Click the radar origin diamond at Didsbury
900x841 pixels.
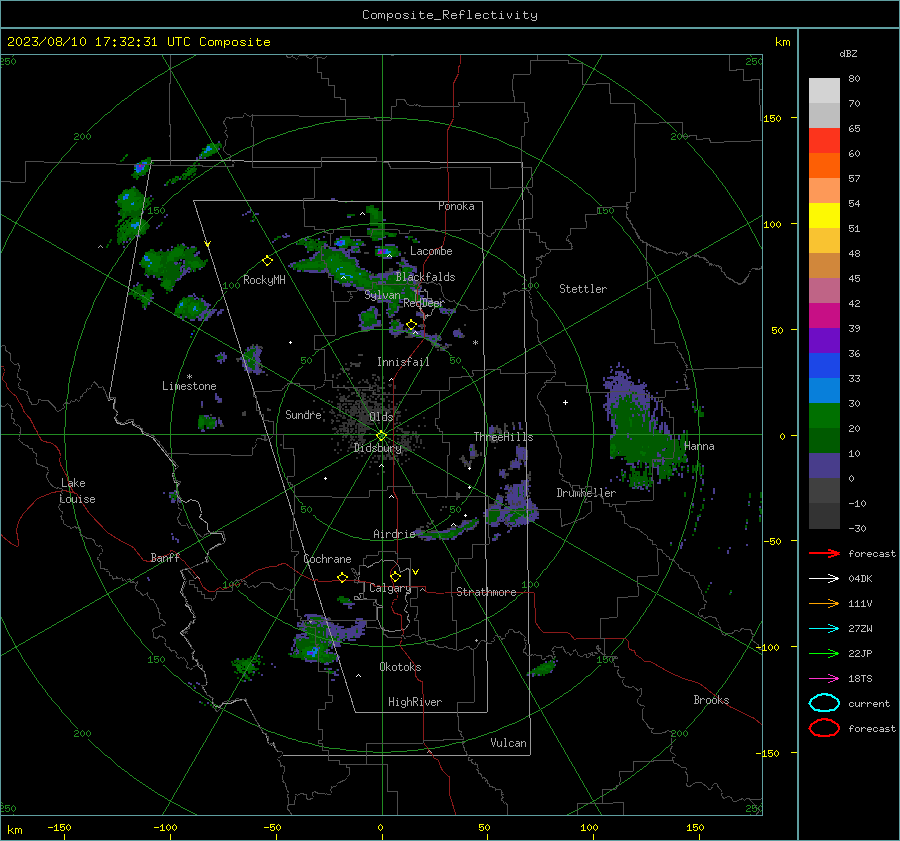(381, 435)
